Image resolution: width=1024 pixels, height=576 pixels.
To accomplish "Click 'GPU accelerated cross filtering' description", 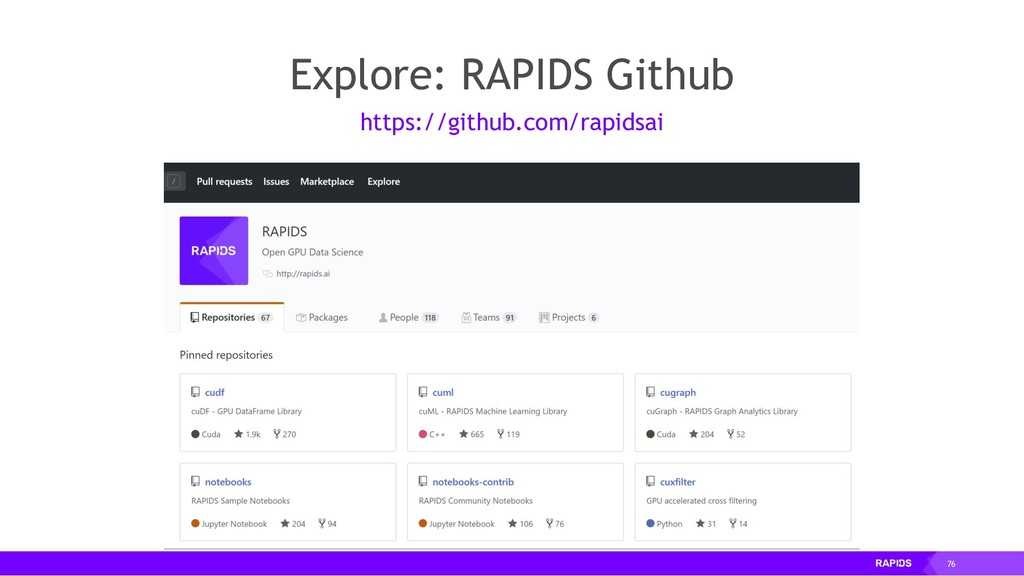I will [x=701, y=501].
